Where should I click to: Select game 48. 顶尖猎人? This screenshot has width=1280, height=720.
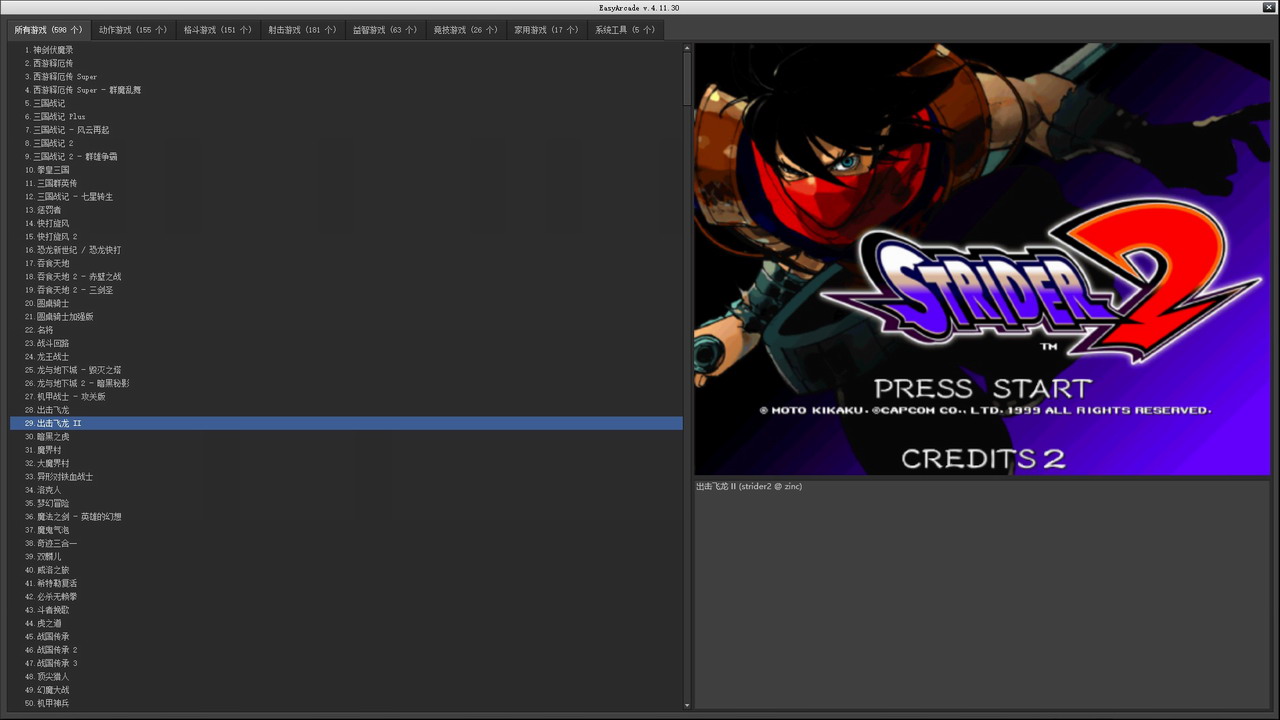(x=346, y=676)
